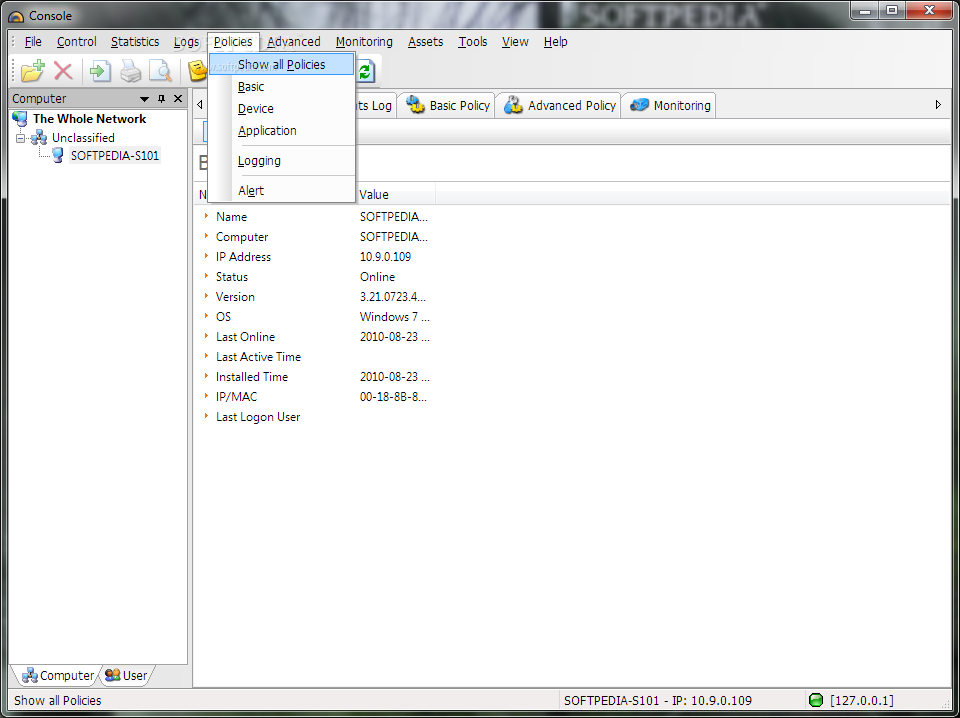Click the green refresh toolbar icon
Image resolution: width=960 pixels, height=718 pixels.
click(x=365, y=71)
